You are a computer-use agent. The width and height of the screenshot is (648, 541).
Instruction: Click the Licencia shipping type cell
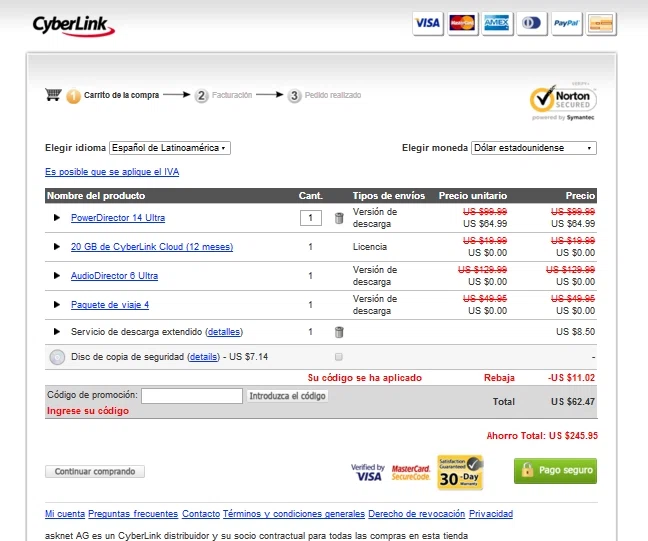tap(370, 247)
